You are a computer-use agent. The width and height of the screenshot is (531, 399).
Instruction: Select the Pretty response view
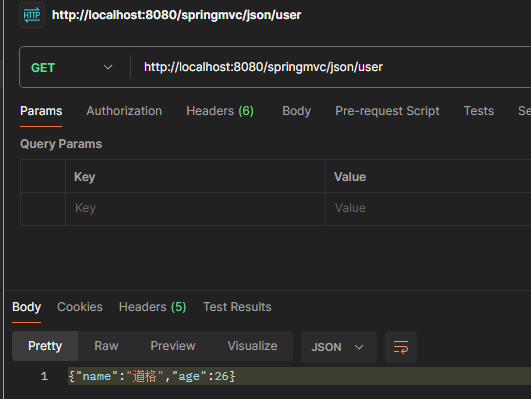[45, 346]
